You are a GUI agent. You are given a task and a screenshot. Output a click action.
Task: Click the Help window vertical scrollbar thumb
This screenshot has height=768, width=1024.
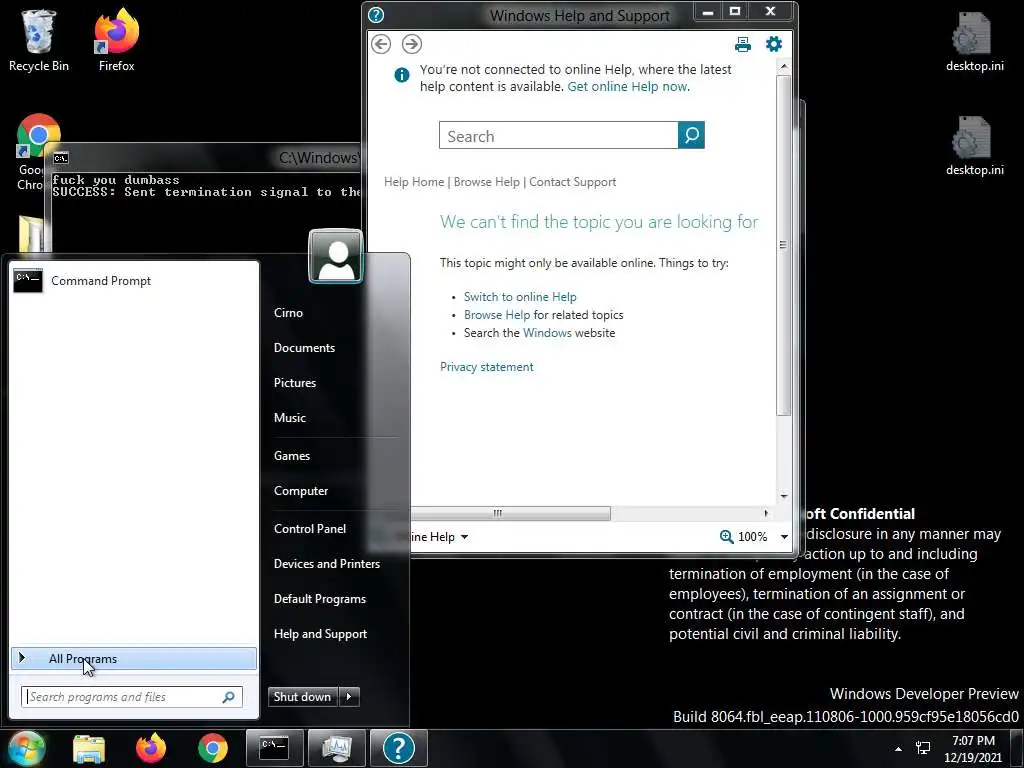coord(784,245)
